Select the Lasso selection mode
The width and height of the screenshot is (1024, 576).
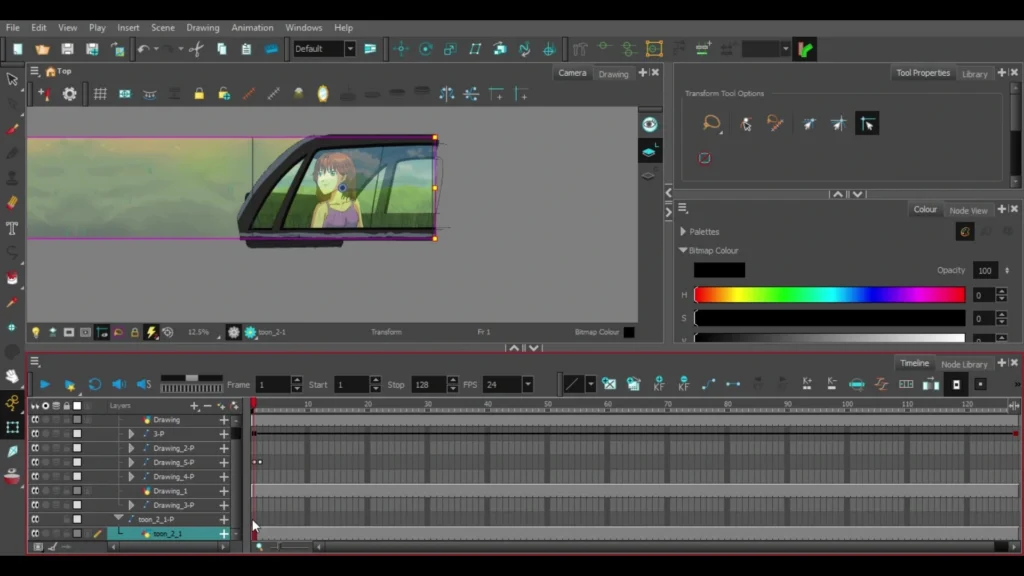pos(712,123)
